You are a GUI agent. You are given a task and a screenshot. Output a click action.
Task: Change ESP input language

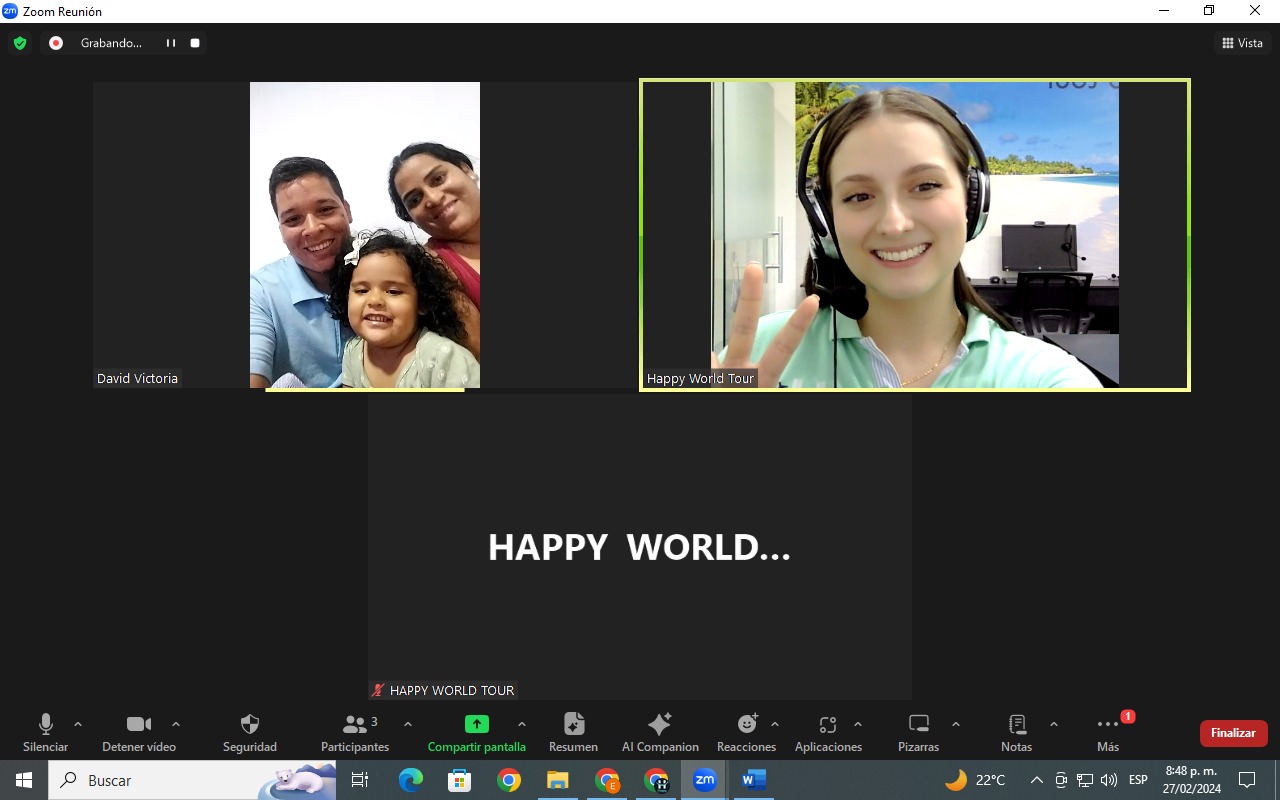click(x=1138, y=780)
